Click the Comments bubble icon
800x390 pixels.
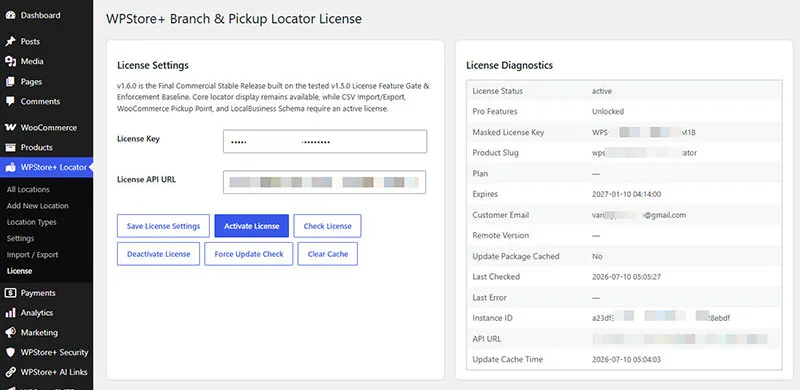tap(10, 102)
